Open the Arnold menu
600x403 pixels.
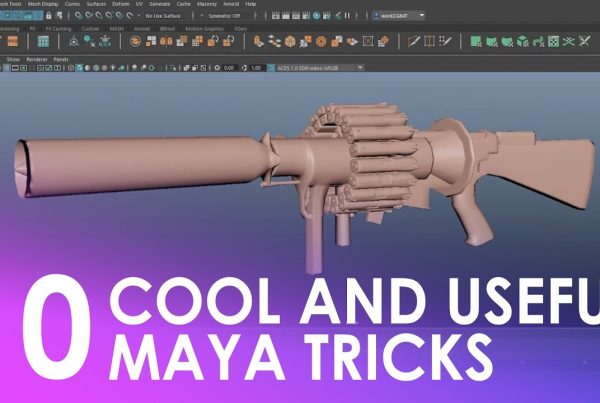(x=231, y=4)
